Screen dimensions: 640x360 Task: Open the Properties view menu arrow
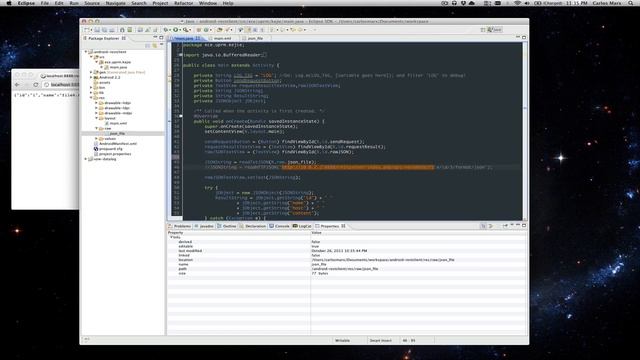click(512, 224)
